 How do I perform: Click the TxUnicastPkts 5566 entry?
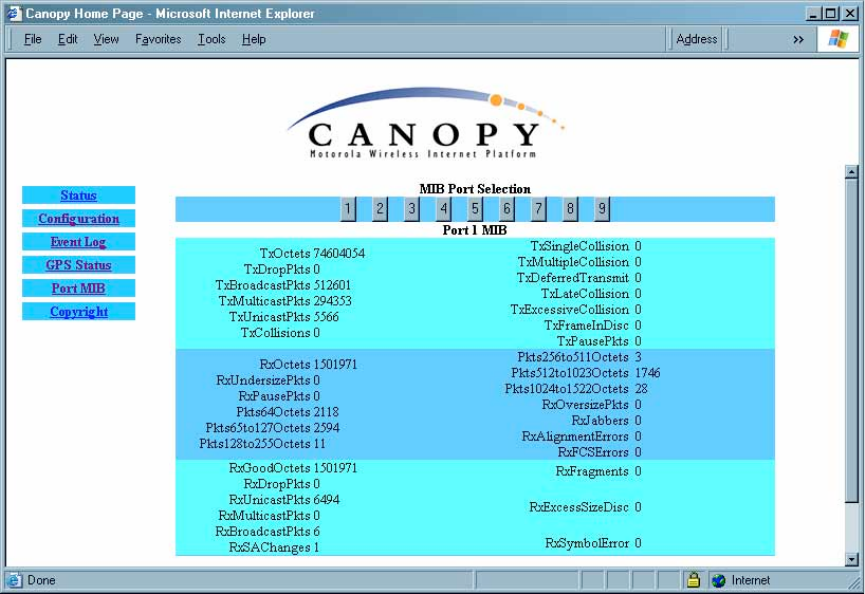(284, 317)
